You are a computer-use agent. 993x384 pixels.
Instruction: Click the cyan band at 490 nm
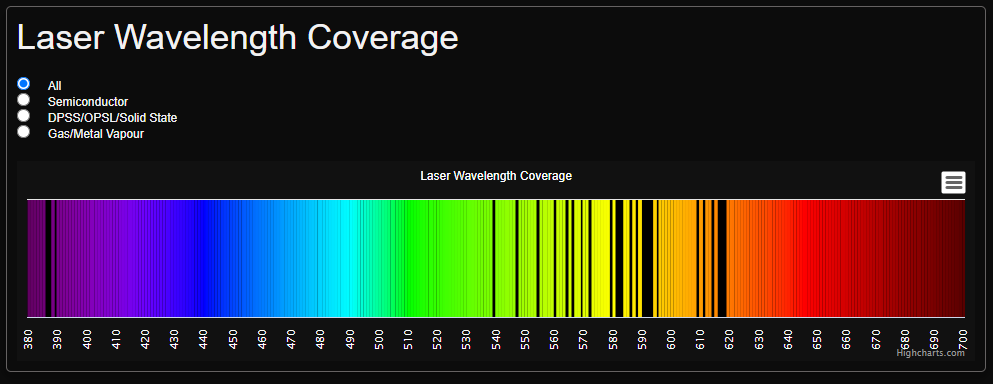(350, 259)
